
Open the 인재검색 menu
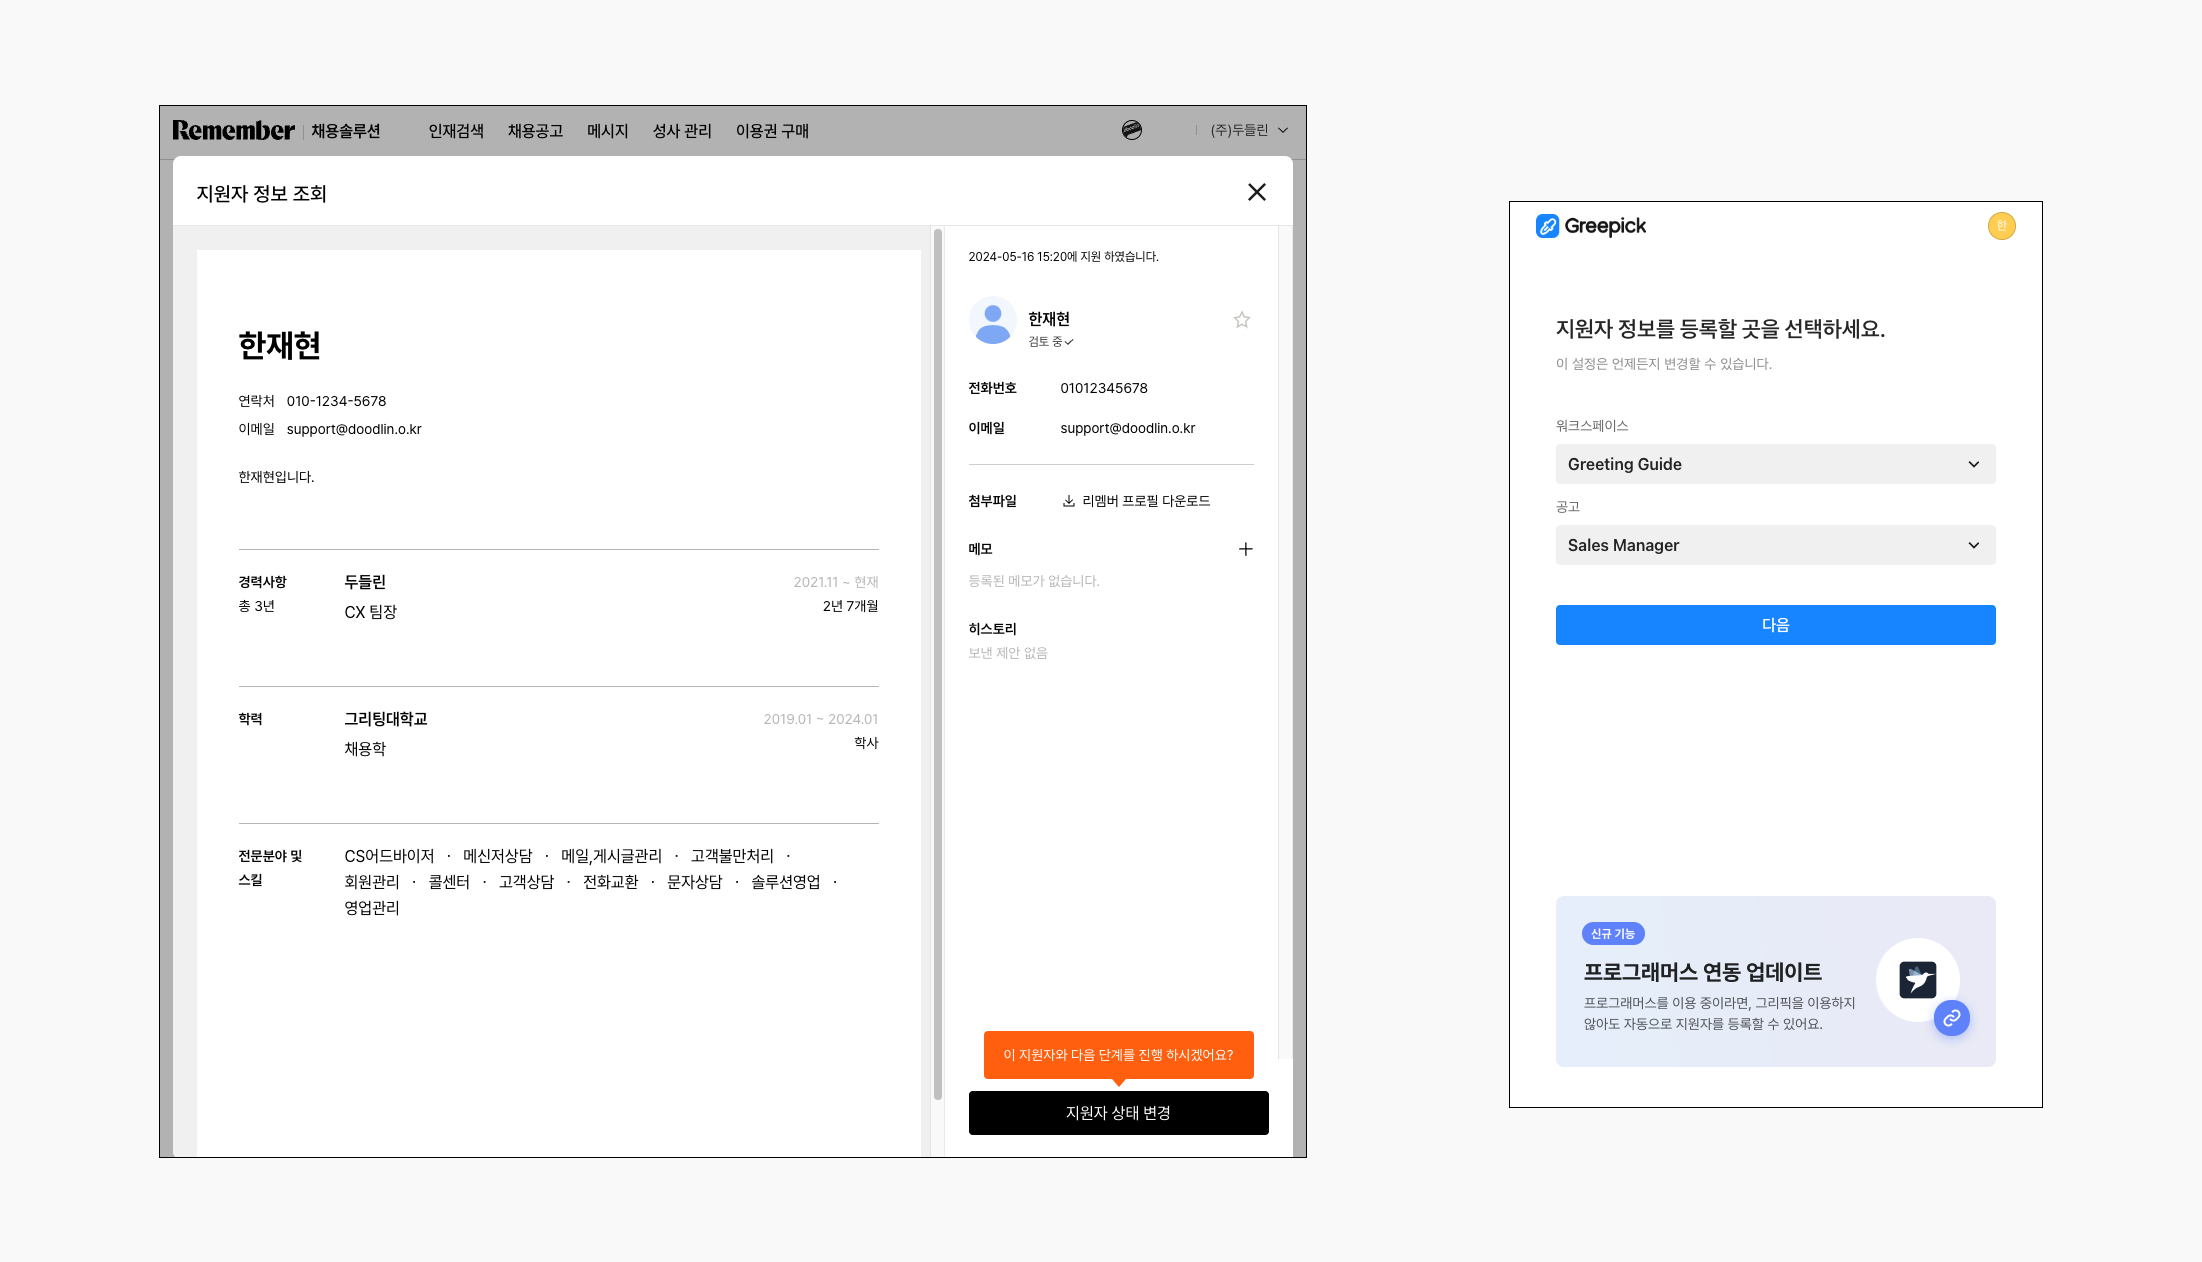[x=456, y=131]
